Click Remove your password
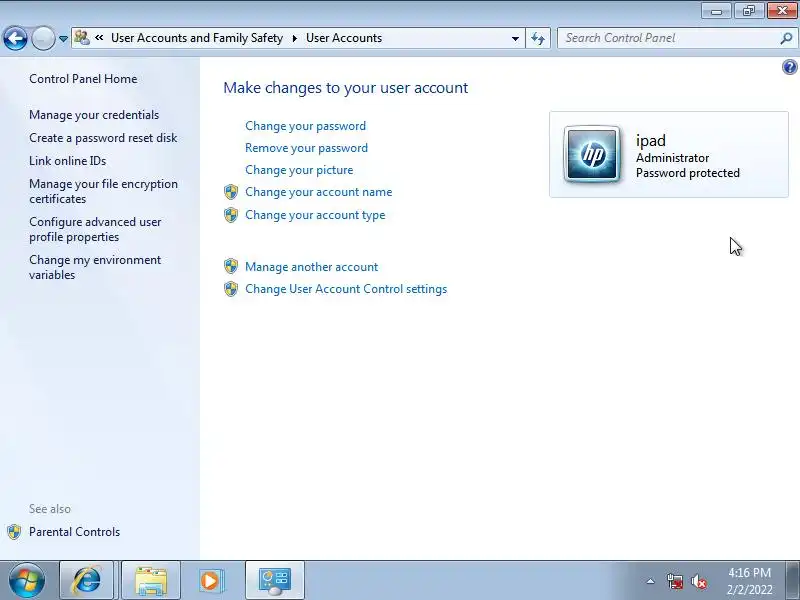The image size is (800, 600). [x=307, y=148]
